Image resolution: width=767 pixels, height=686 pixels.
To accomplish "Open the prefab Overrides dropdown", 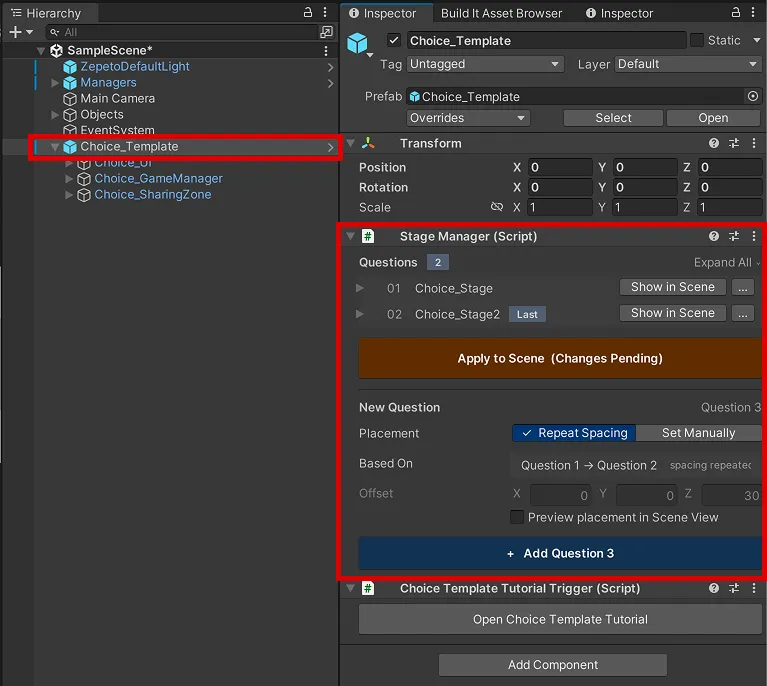I will [x=468, y=118].
